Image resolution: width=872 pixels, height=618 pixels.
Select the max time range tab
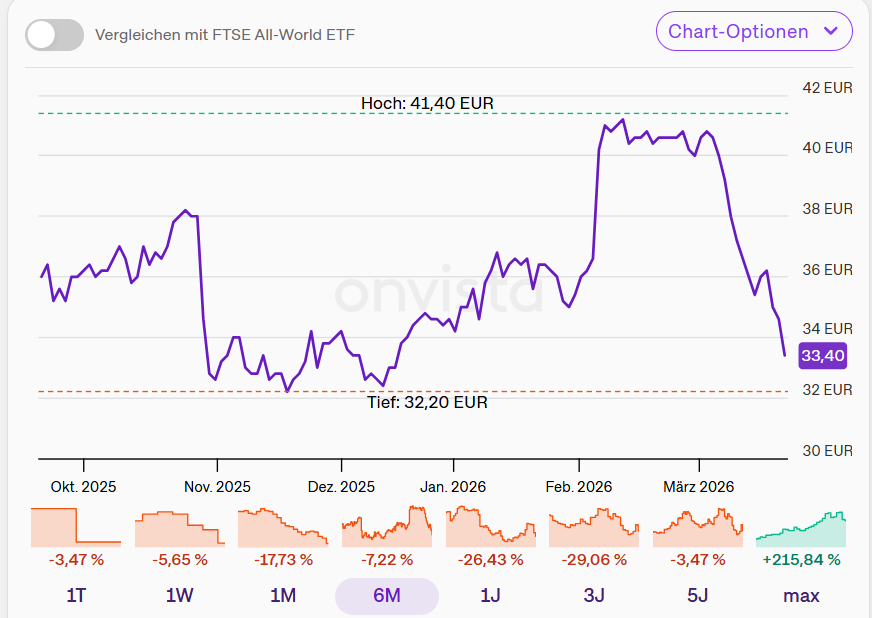pyautogui.click(x=801, y=596)
